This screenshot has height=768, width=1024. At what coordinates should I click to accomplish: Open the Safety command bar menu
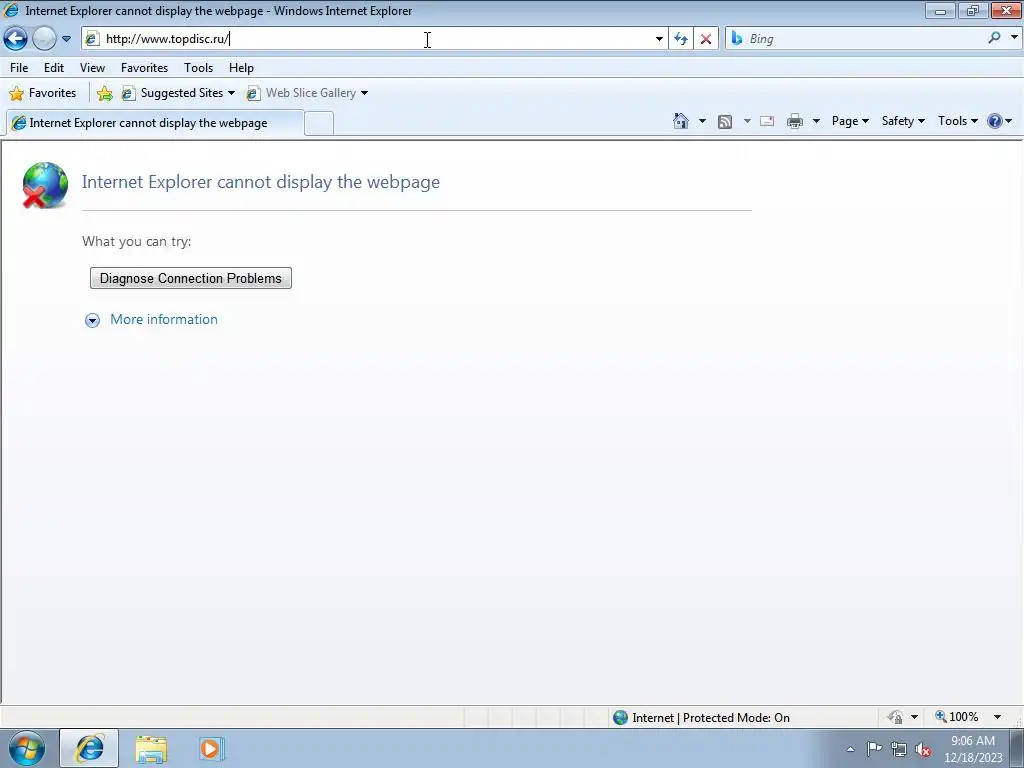click(x=903, y=121)
